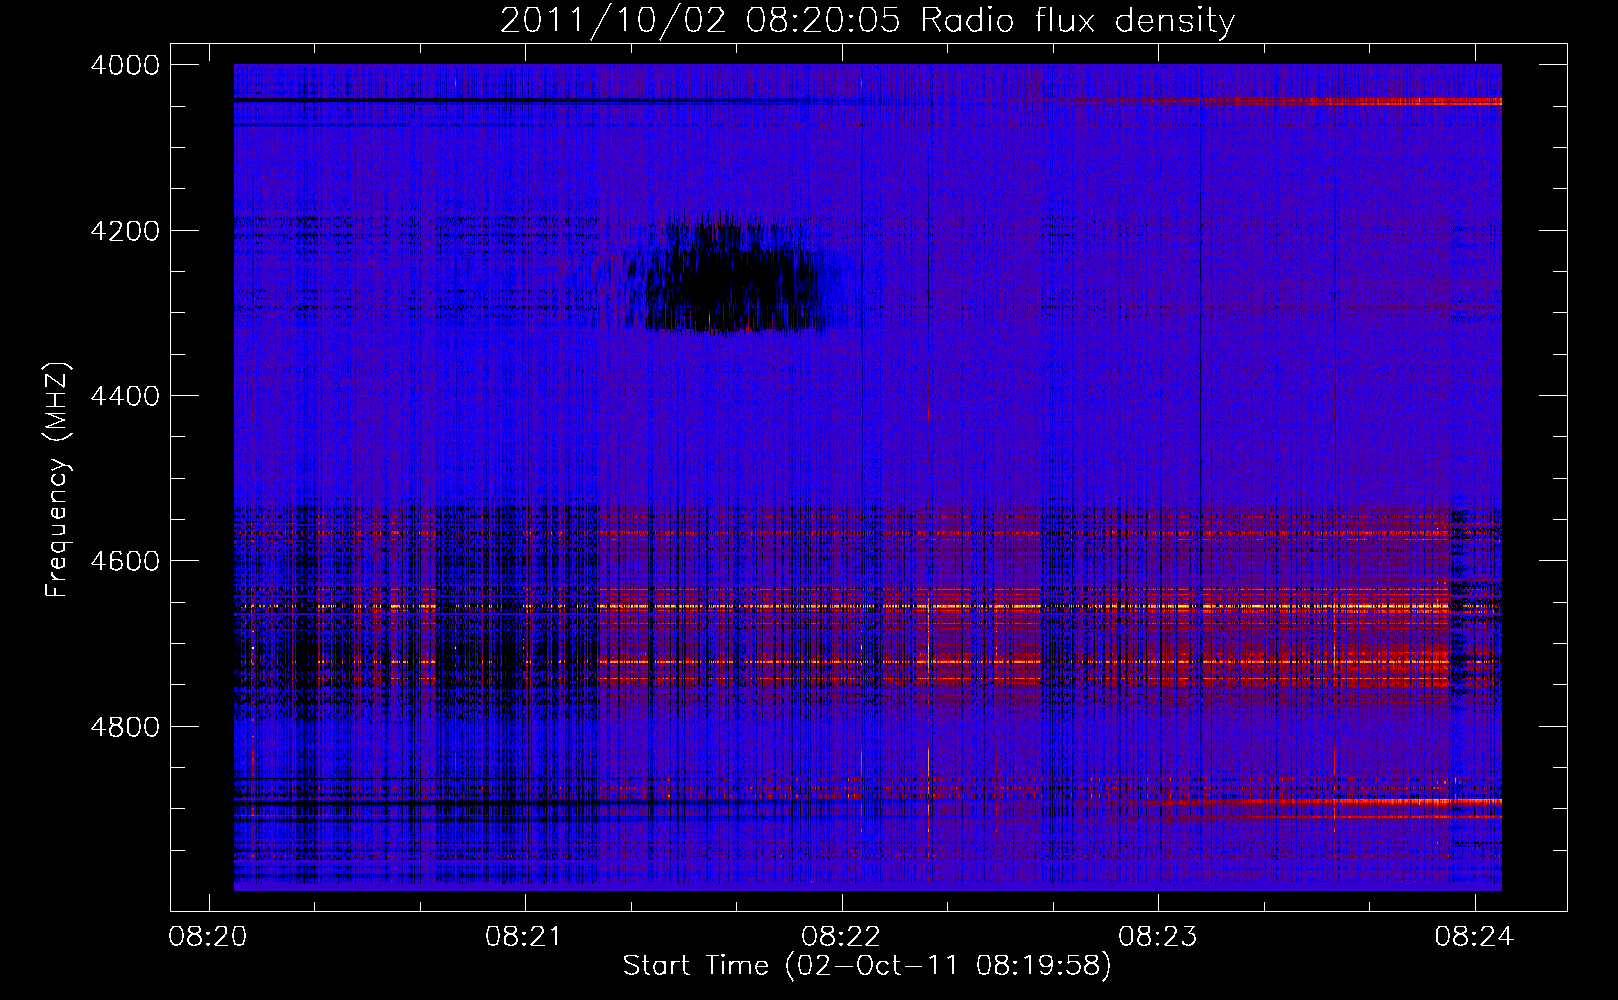
Task: Click the 08:22 time tick label
Action: click(x=842, y=937)
